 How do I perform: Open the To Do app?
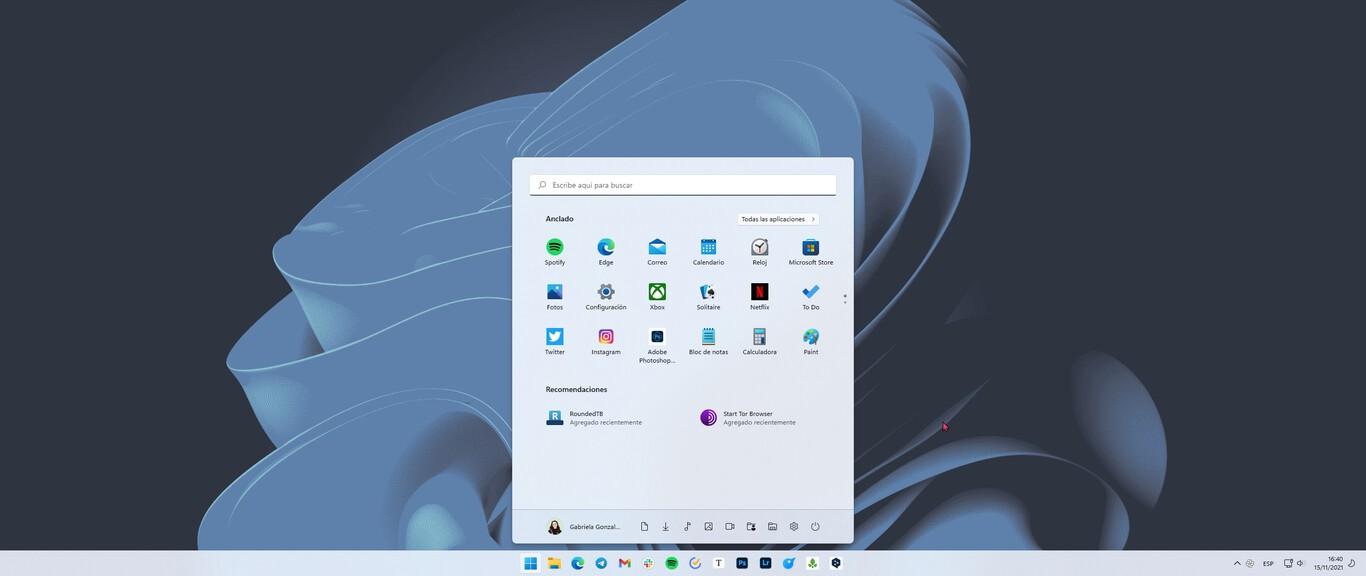(811, 296)
